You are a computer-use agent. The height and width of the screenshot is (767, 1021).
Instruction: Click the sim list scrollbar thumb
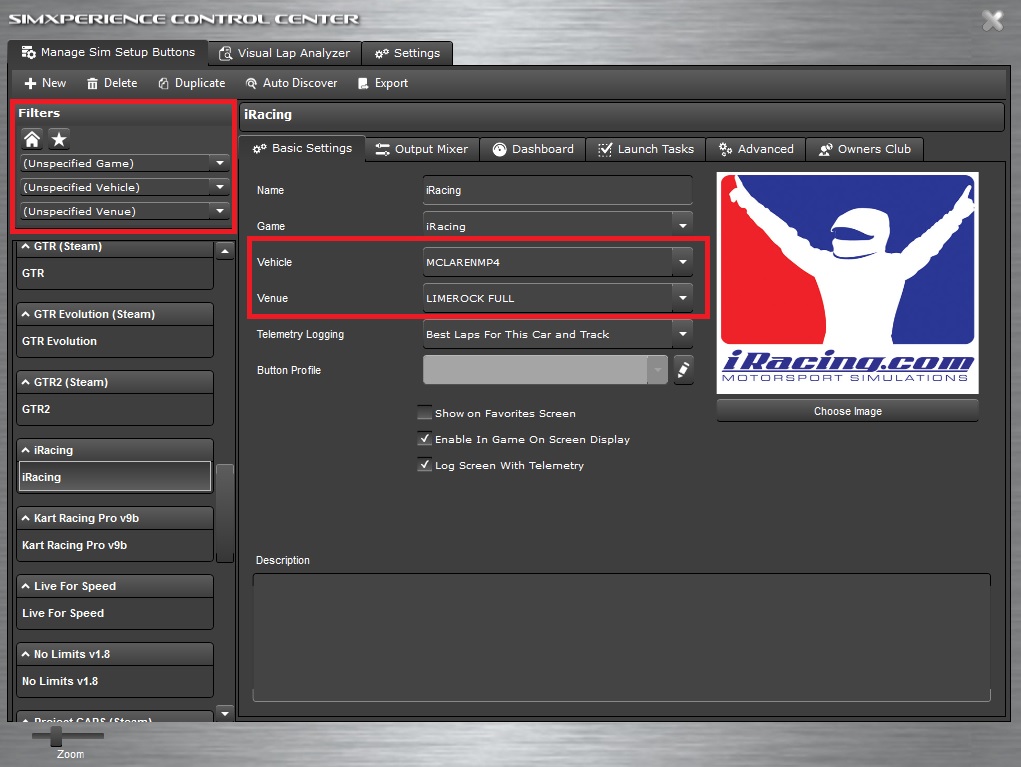coord(225,512)
